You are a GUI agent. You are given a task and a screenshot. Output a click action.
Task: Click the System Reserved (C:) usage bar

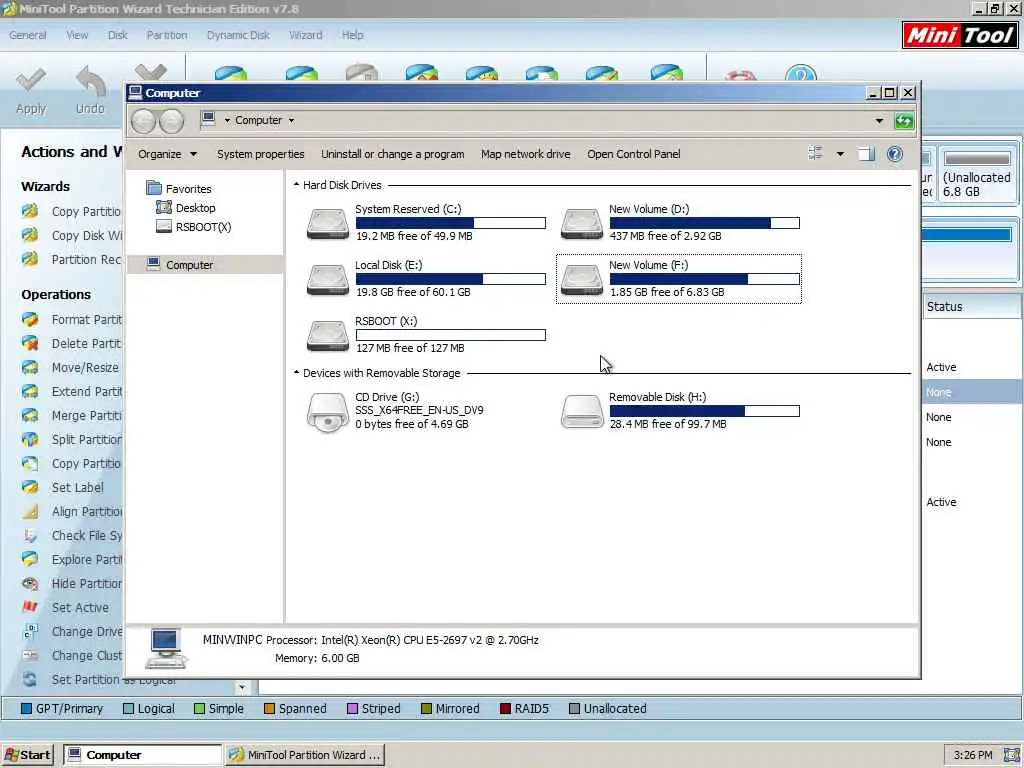tap(451, 223)
